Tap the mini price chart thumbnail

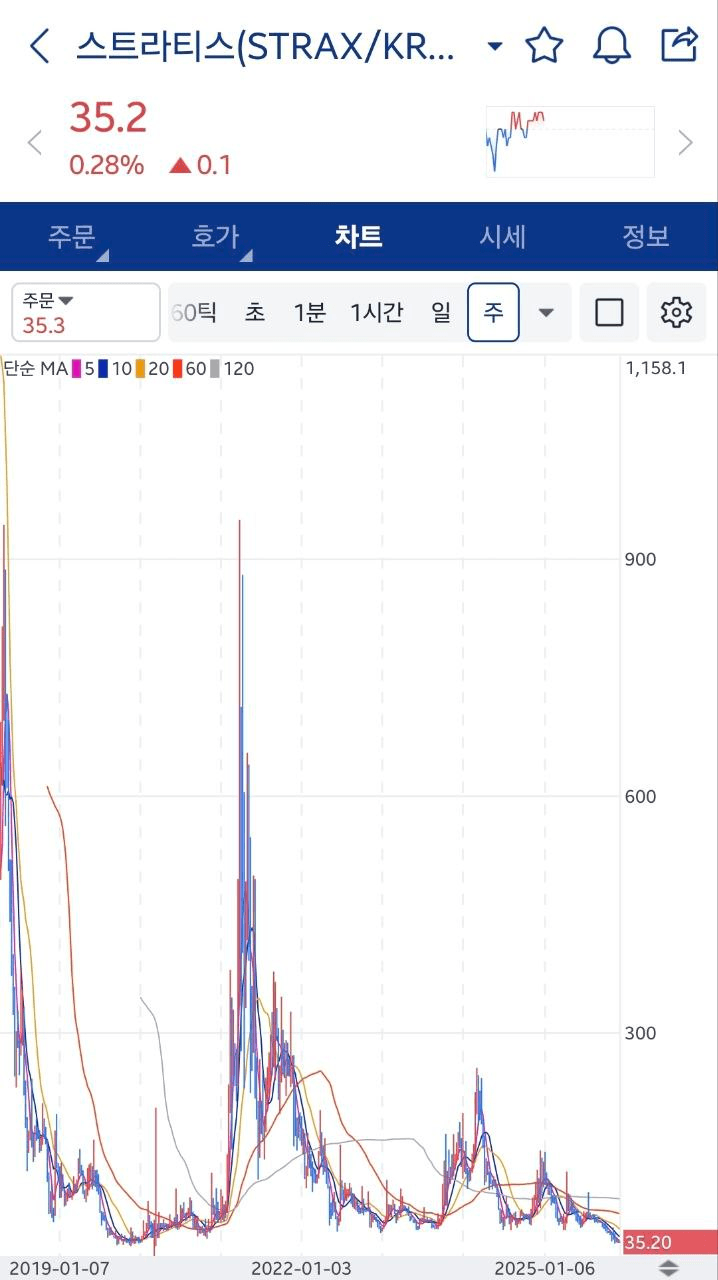(x=569, y=141)
